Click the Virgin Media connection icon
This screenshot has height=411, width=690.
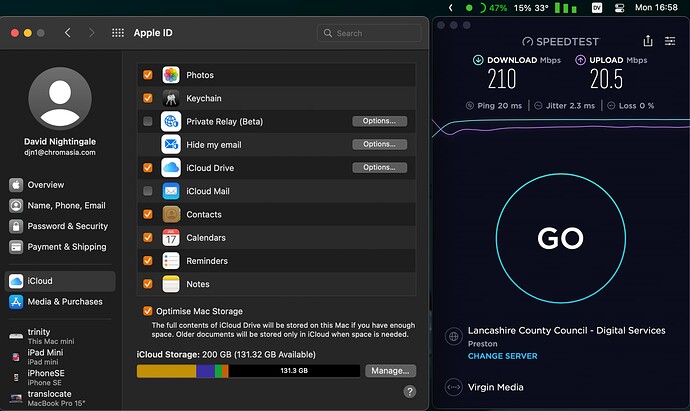click(x=454, y=387)
